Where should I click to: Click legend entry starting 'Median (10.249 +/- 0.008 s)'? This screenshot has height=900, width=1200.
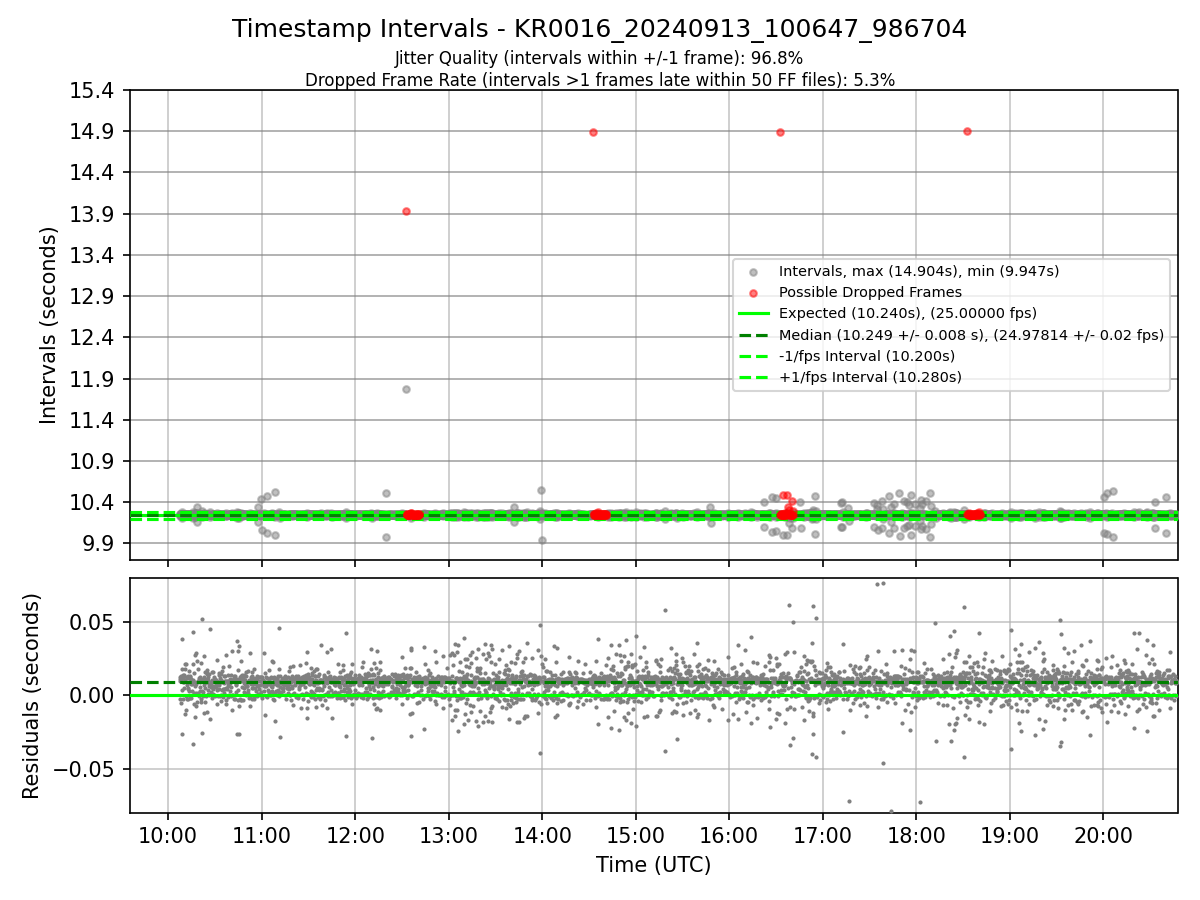971,335
